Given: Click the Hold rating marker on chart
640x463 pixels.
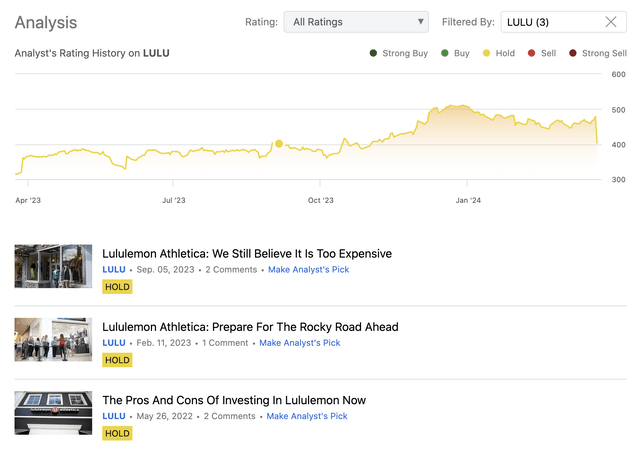Looking at the screenshot, I should (x=279, y=143).
